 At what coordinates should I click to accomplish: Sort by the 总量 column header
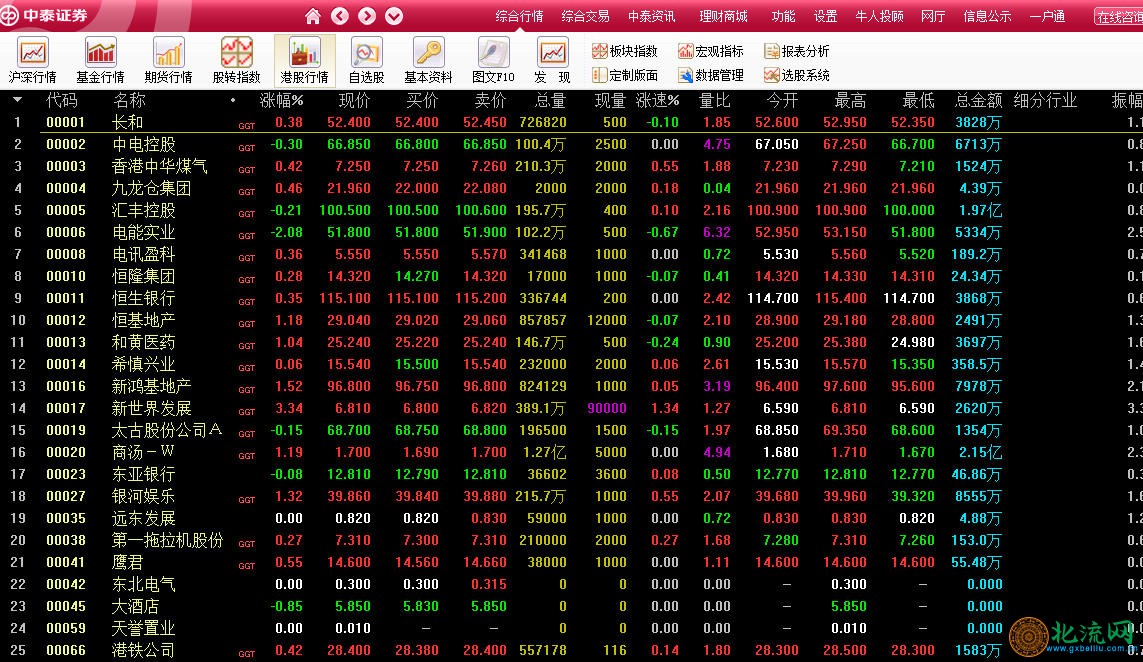coord(550,101)
